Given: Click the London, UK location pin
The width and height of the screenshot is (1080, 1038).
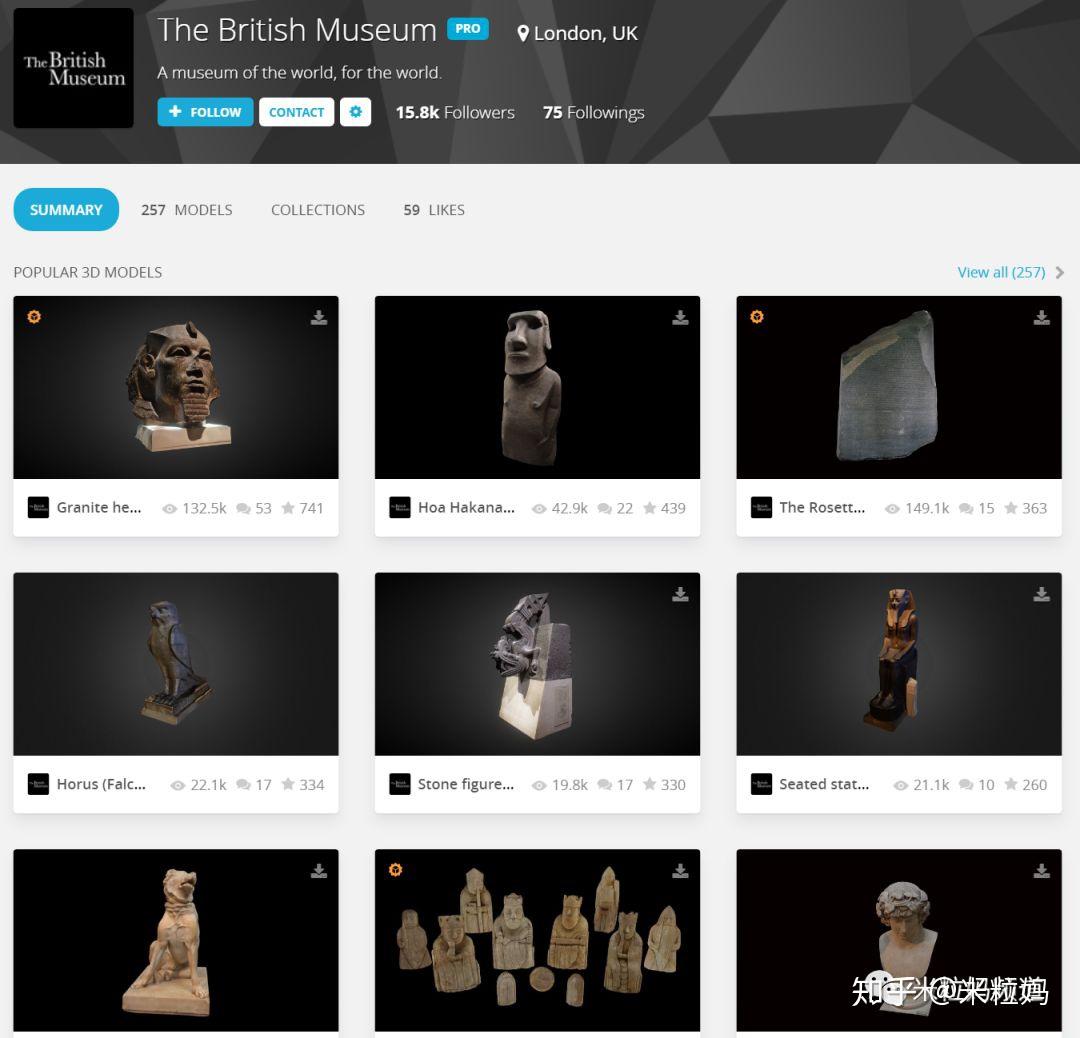Looking at the screenshot, I should pos(523,33).
